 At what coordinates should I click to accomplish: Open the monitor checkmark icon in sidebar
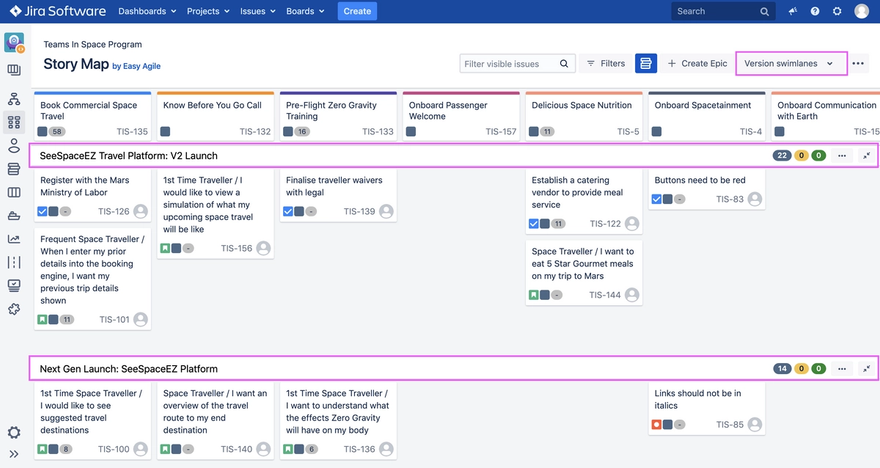pos(14,286)
